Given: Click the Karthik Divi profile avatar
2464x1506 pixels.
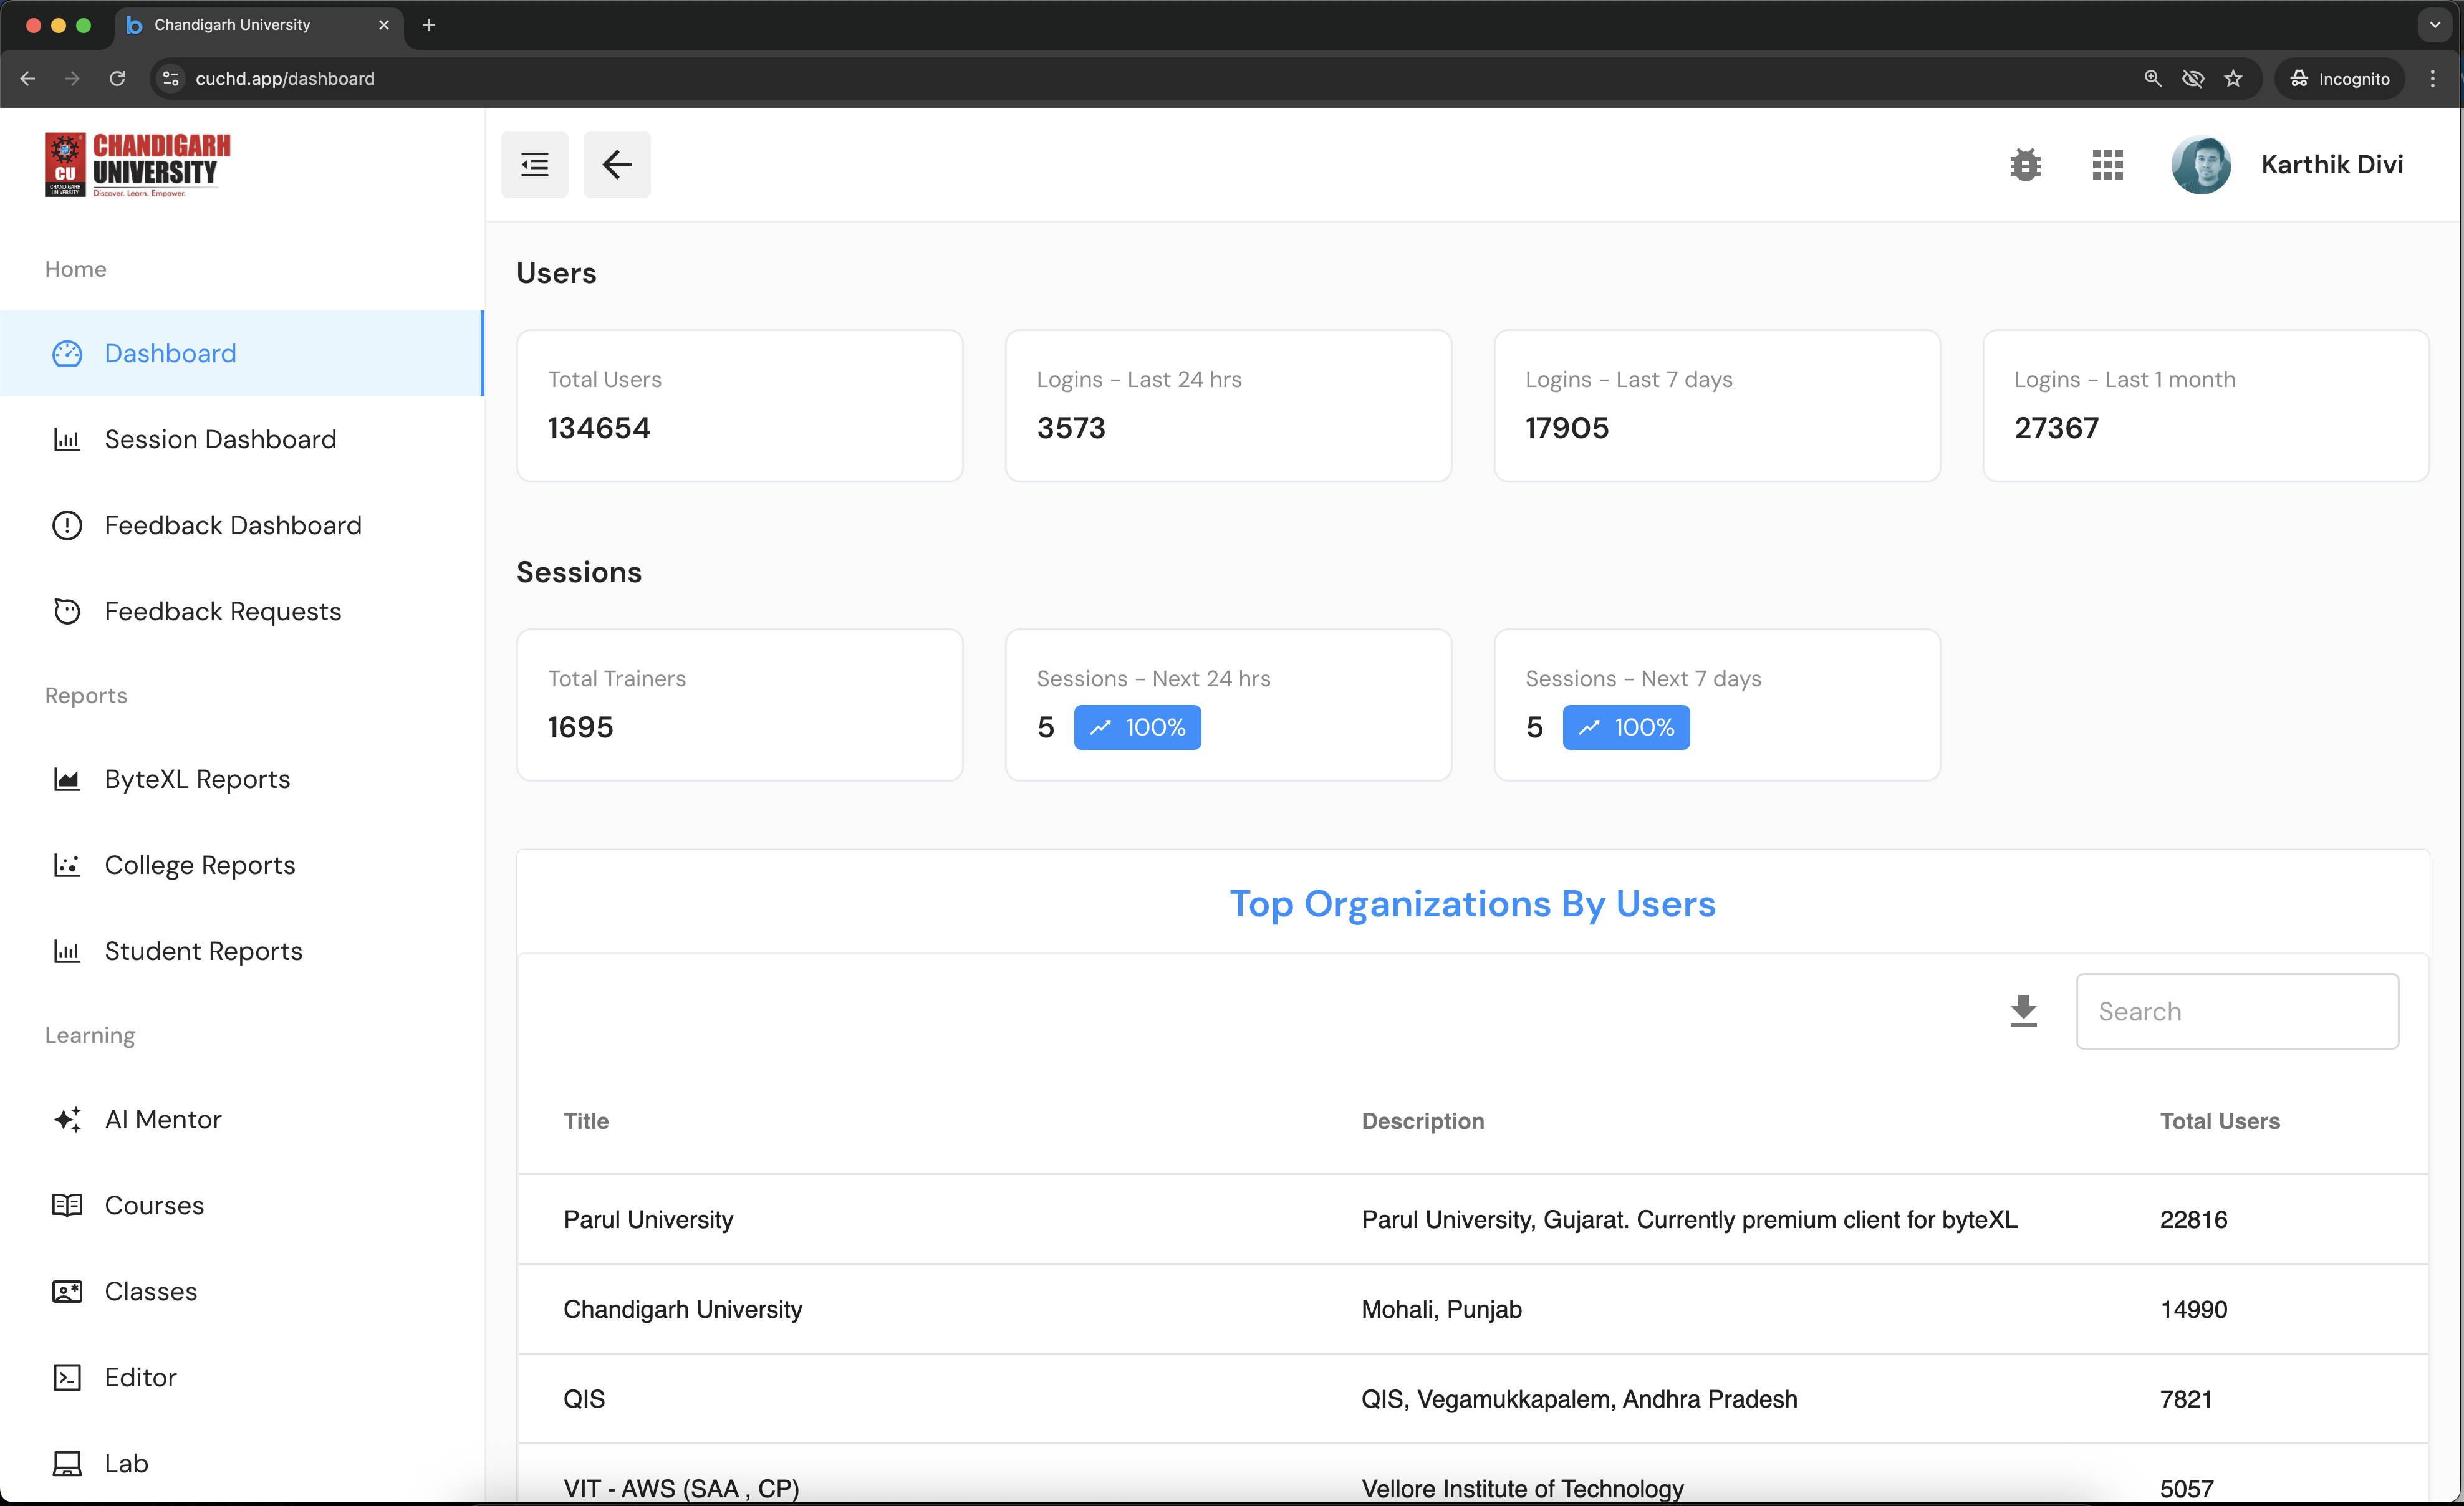Looking at the screenshot, I should click(2201, 164).
